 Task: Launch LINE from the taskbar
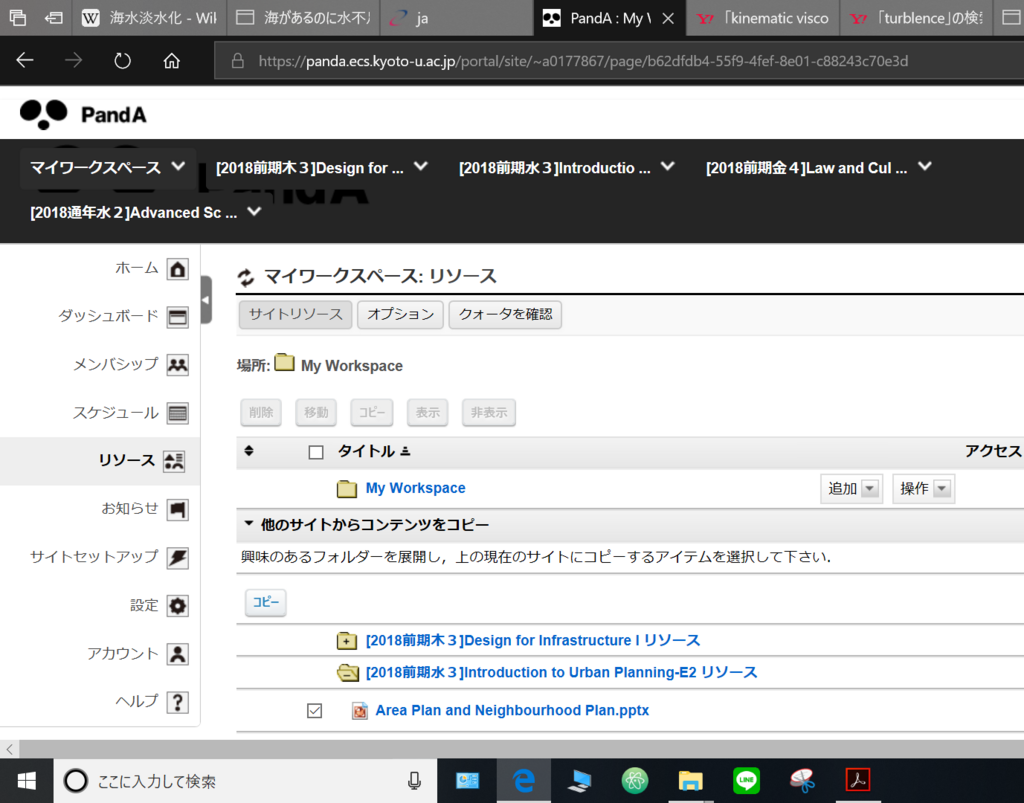tap(745, 781)
